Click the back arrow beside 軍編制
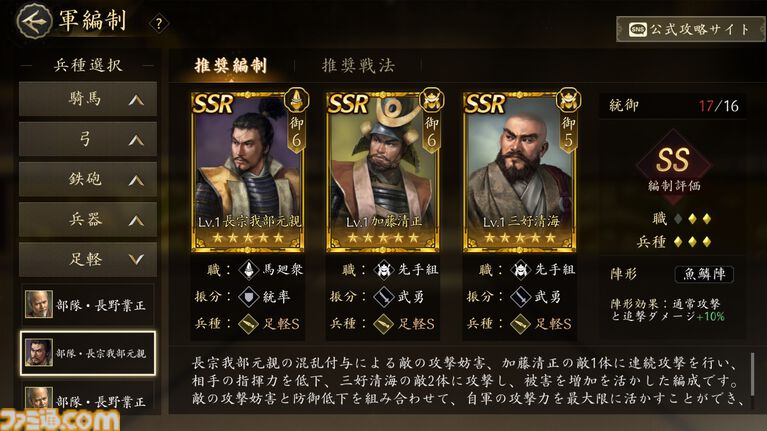This screenshot has width=767, height=431. coord(34,21)
